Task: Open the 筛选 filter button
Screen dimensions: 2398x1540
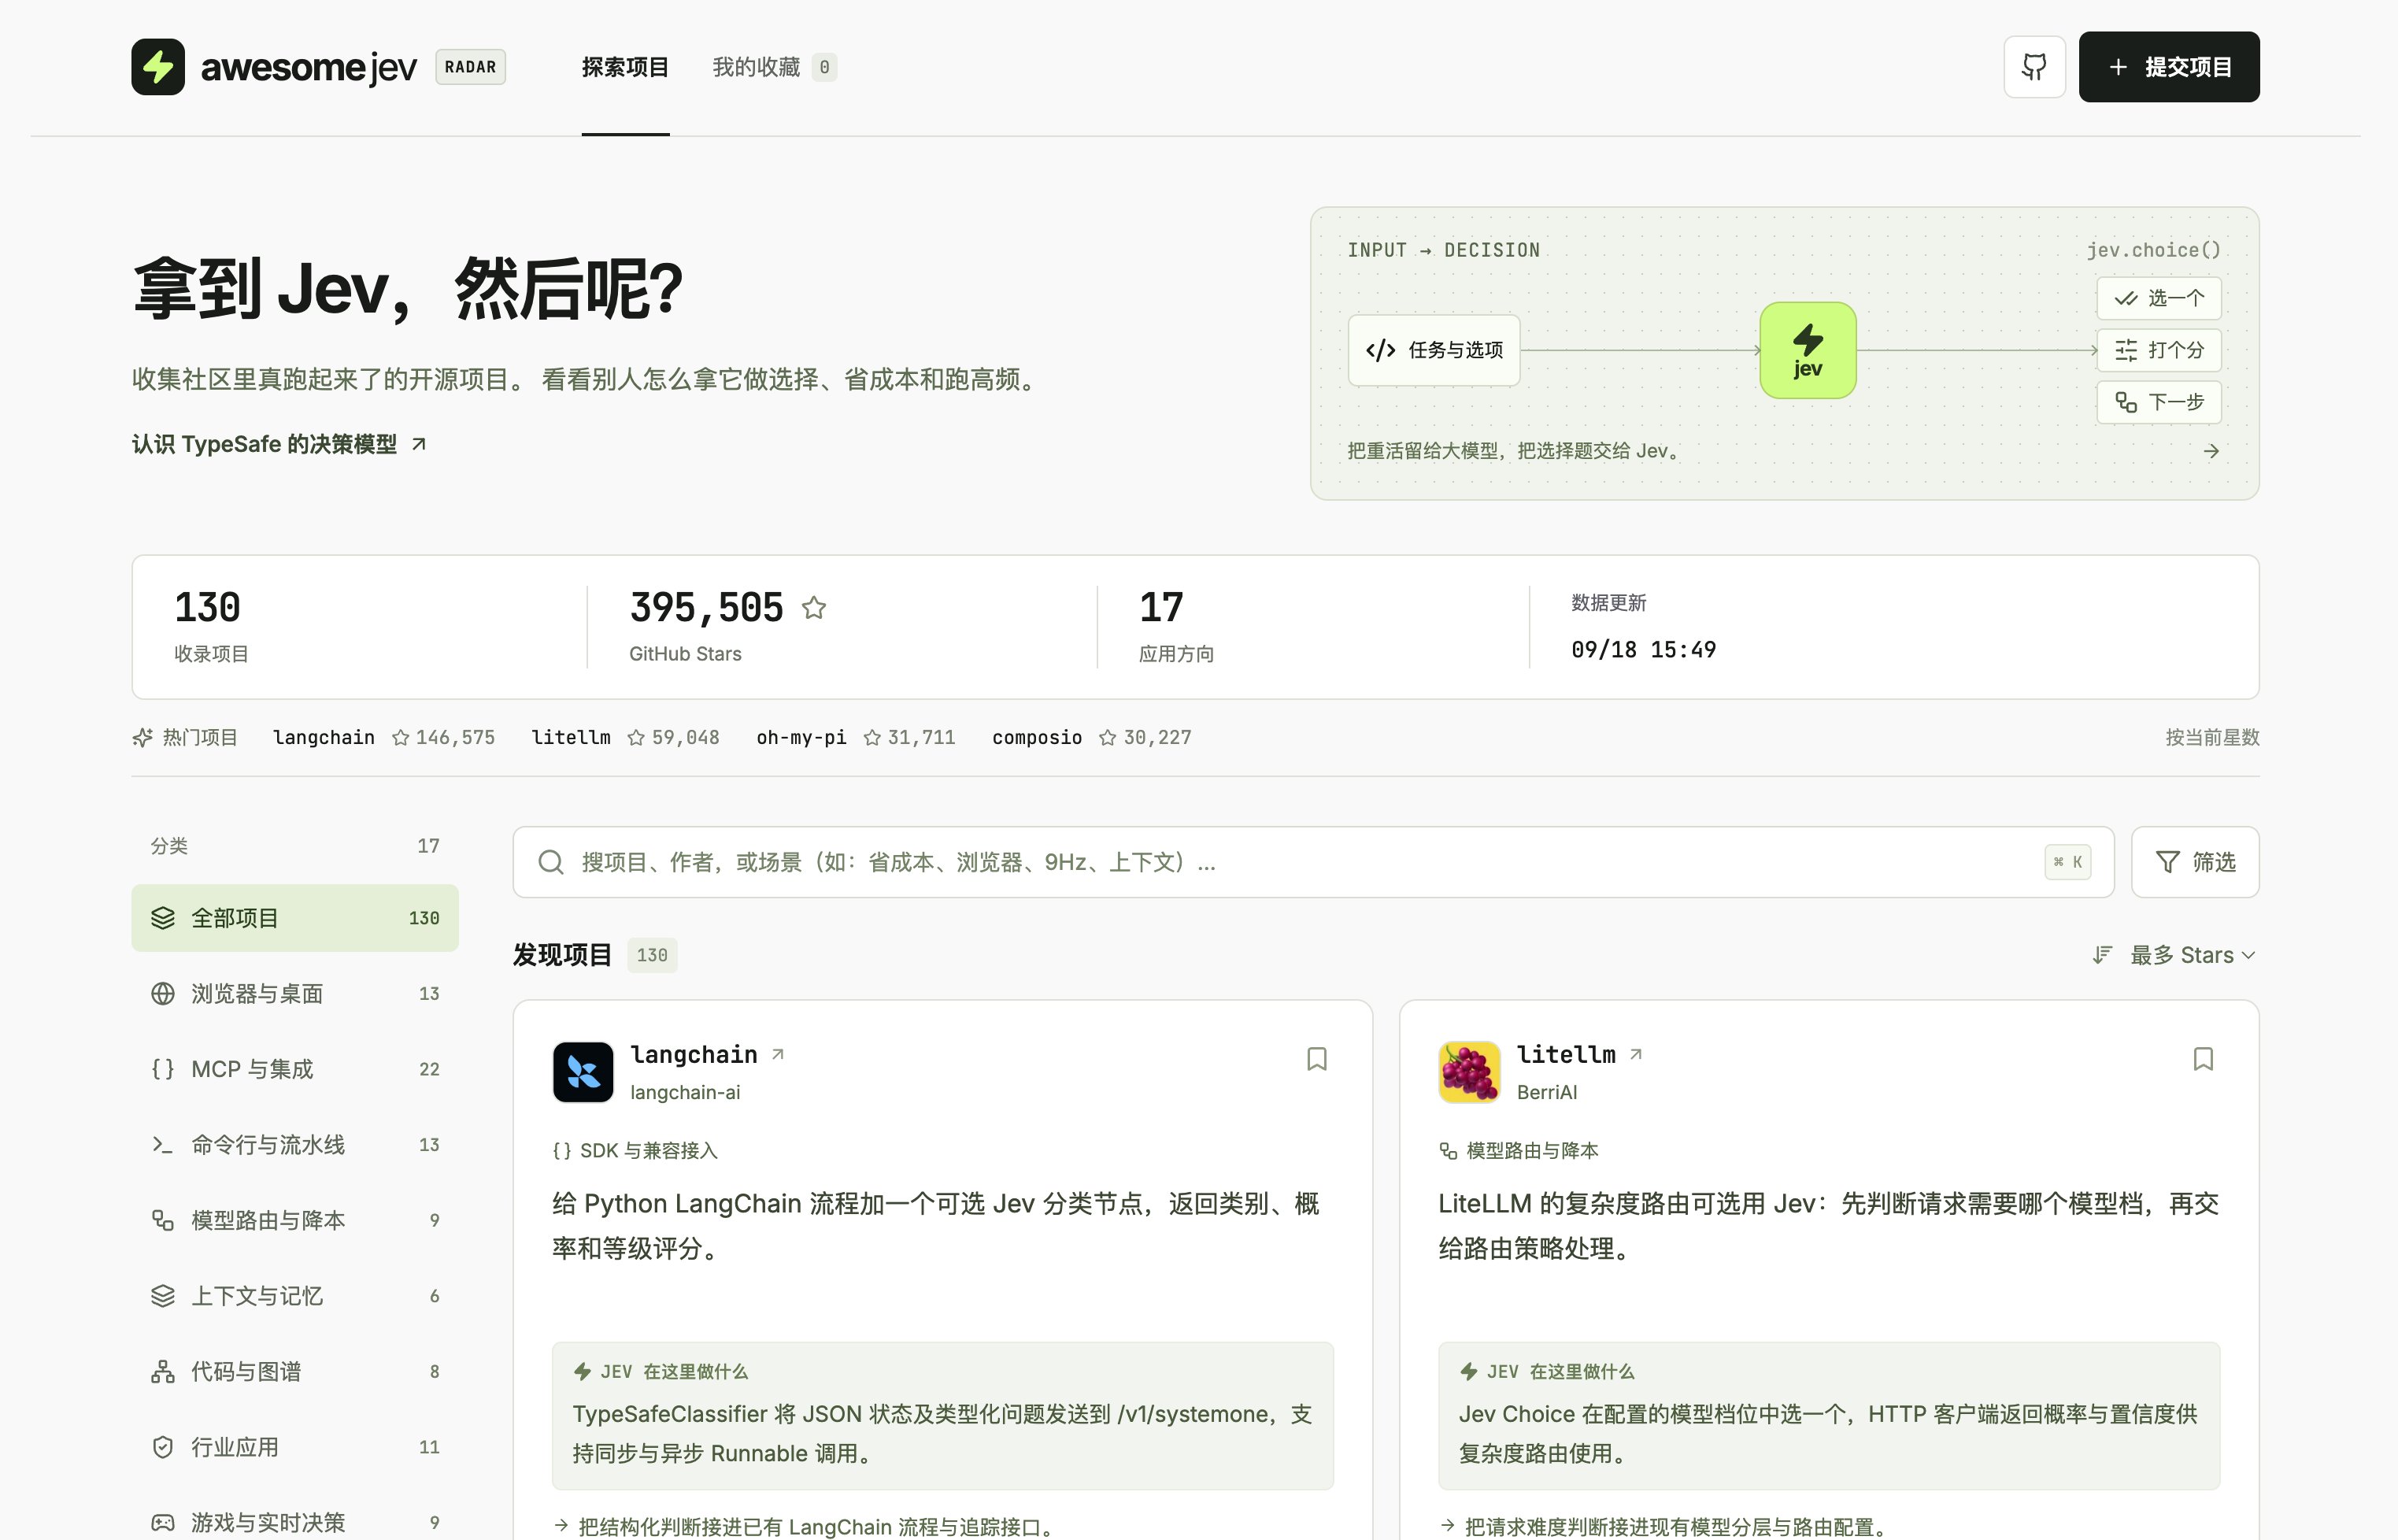Action: point(2195,862)
